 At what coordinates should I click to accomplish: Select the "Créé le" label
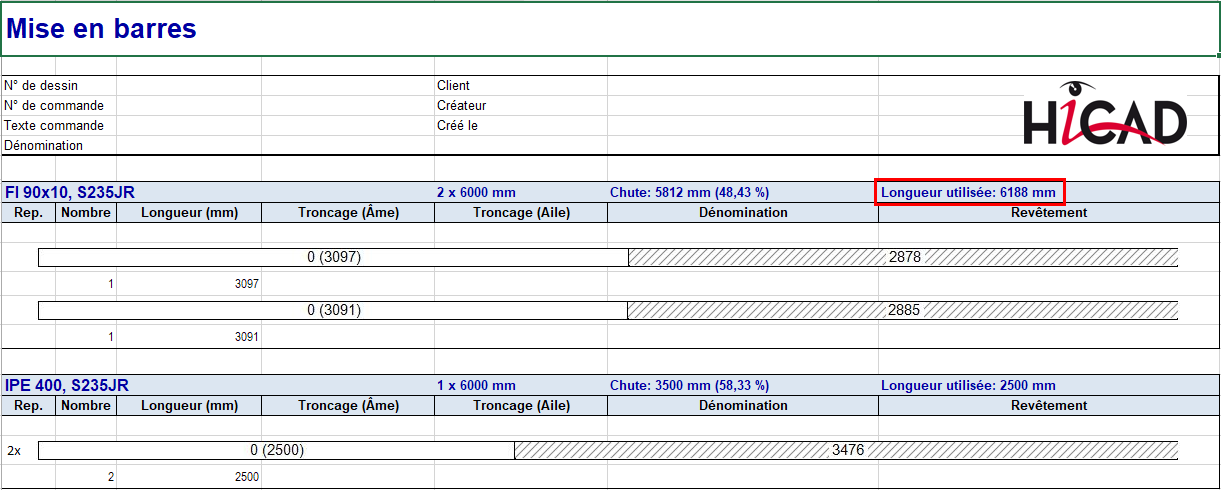click(458, 126)
